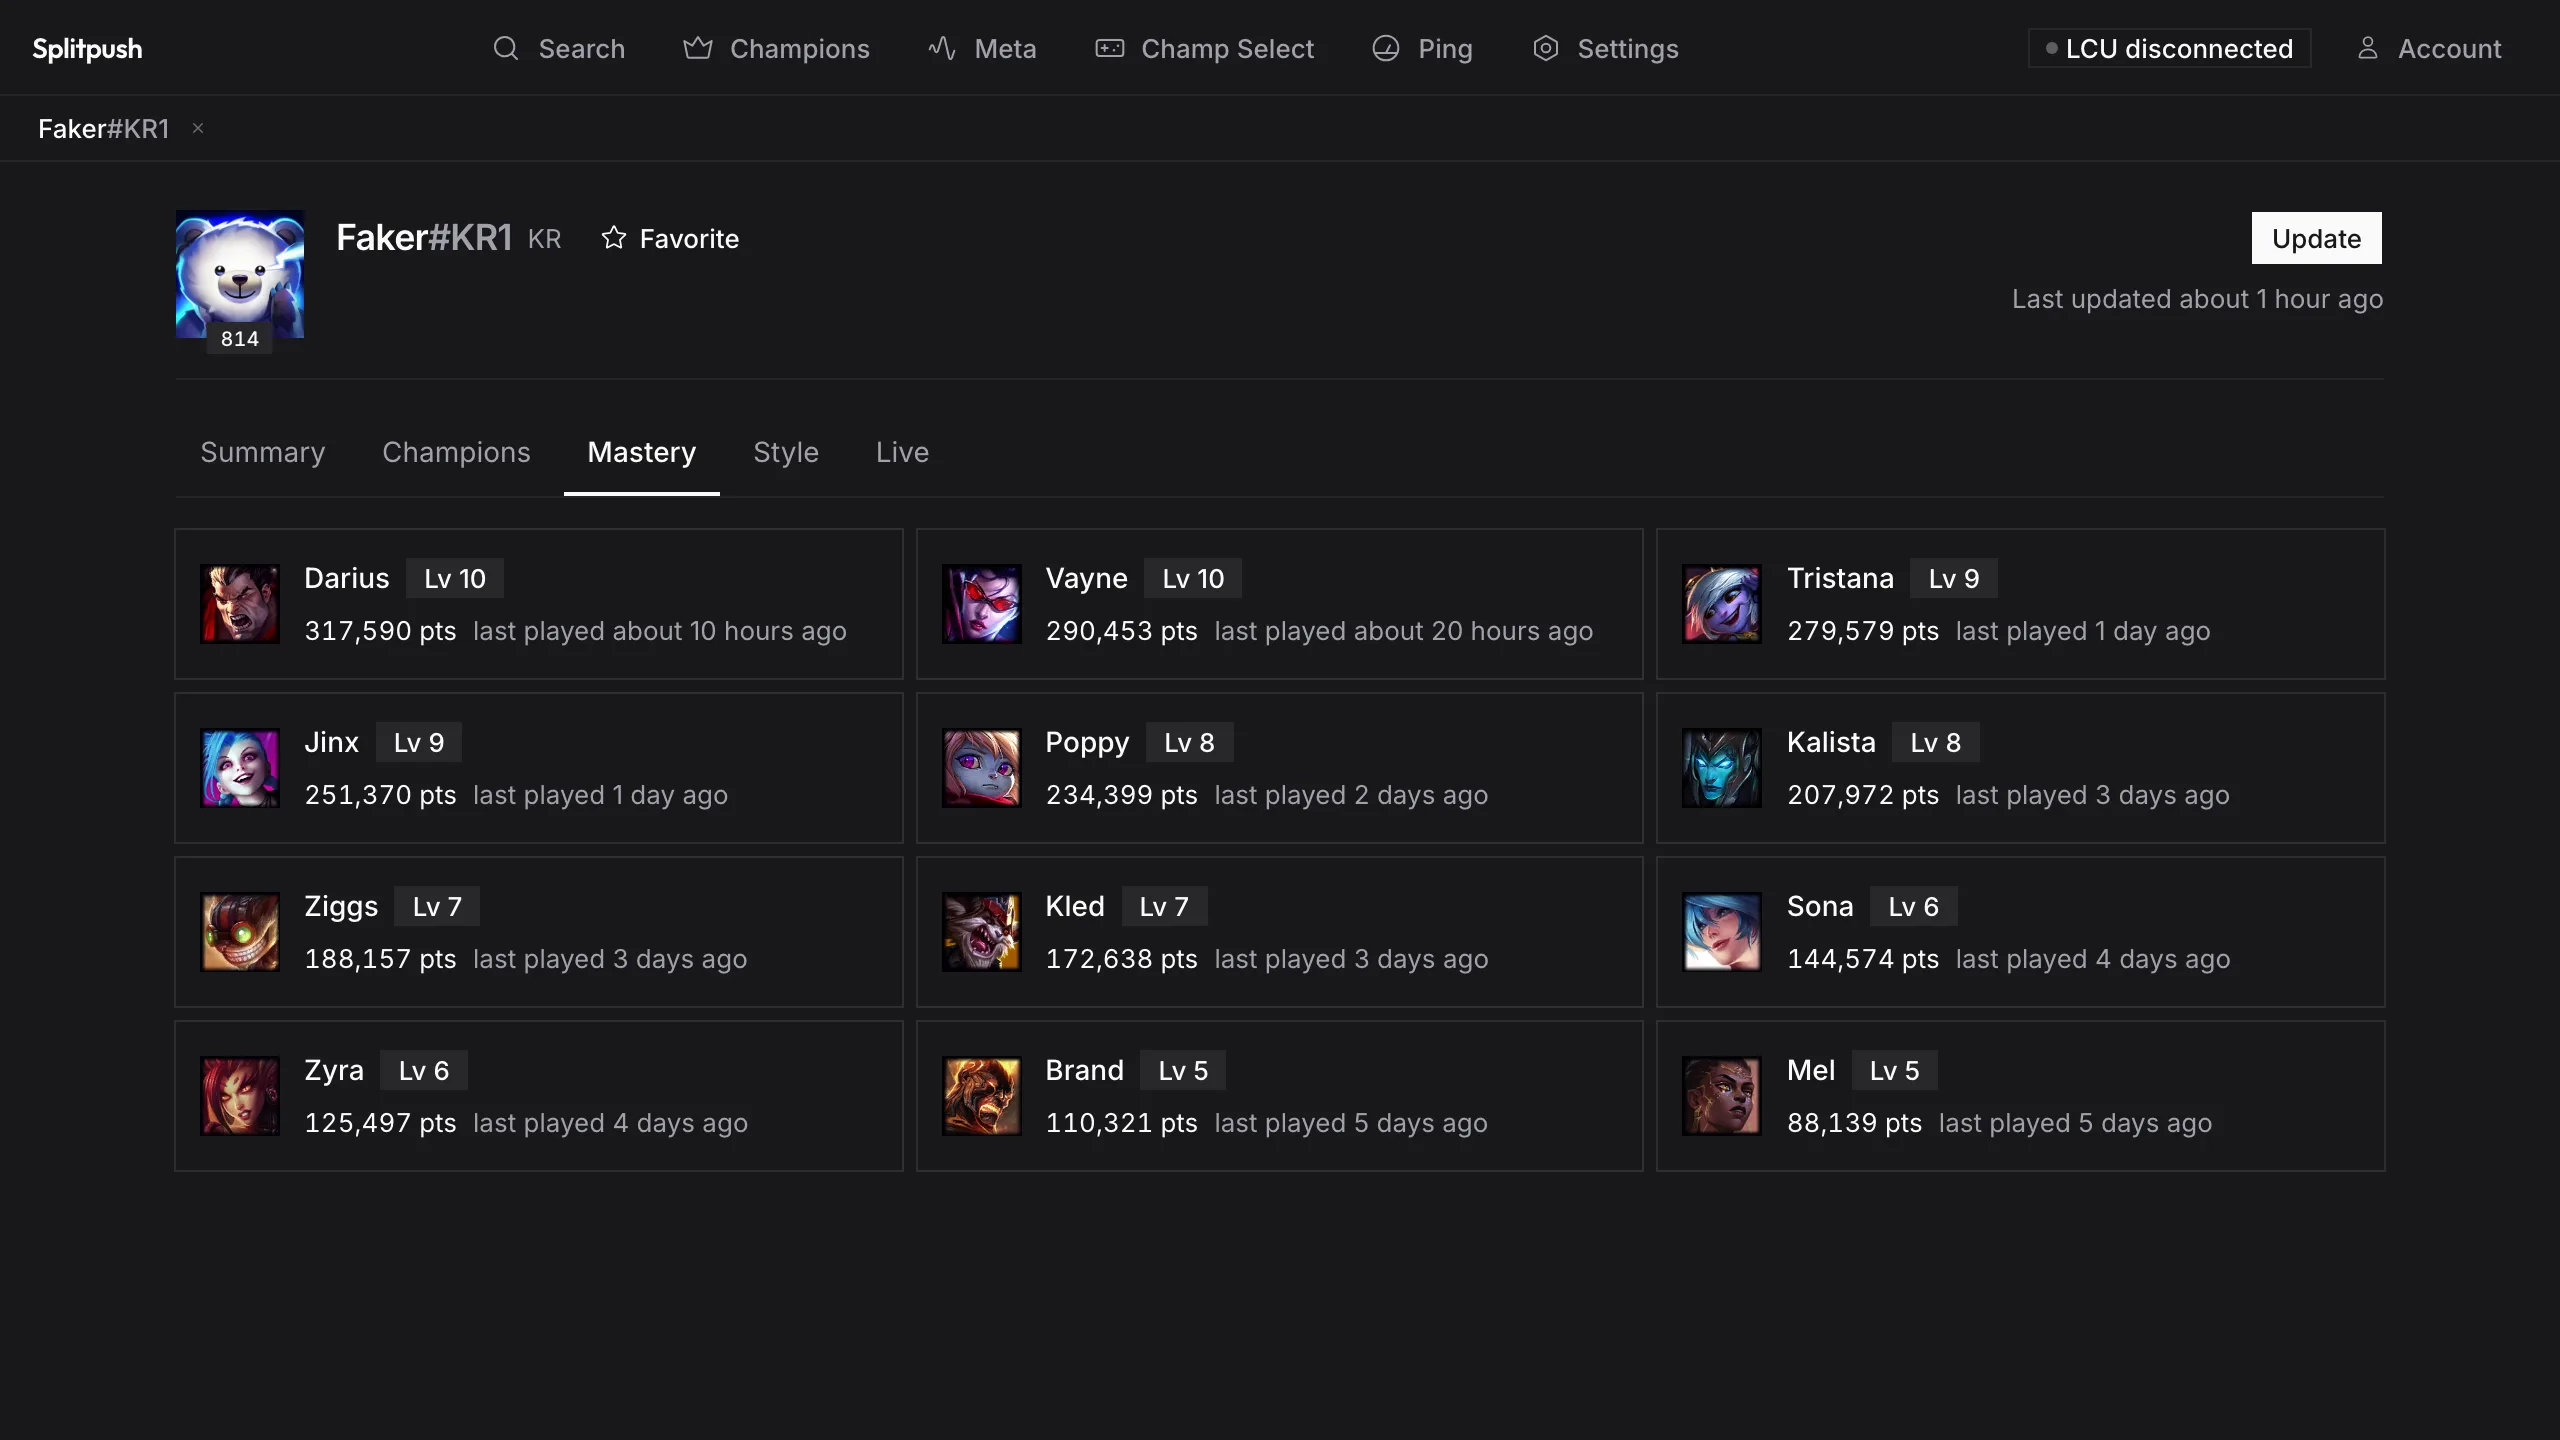
Task: Go to the Meta page
Action: coord(983,48)
